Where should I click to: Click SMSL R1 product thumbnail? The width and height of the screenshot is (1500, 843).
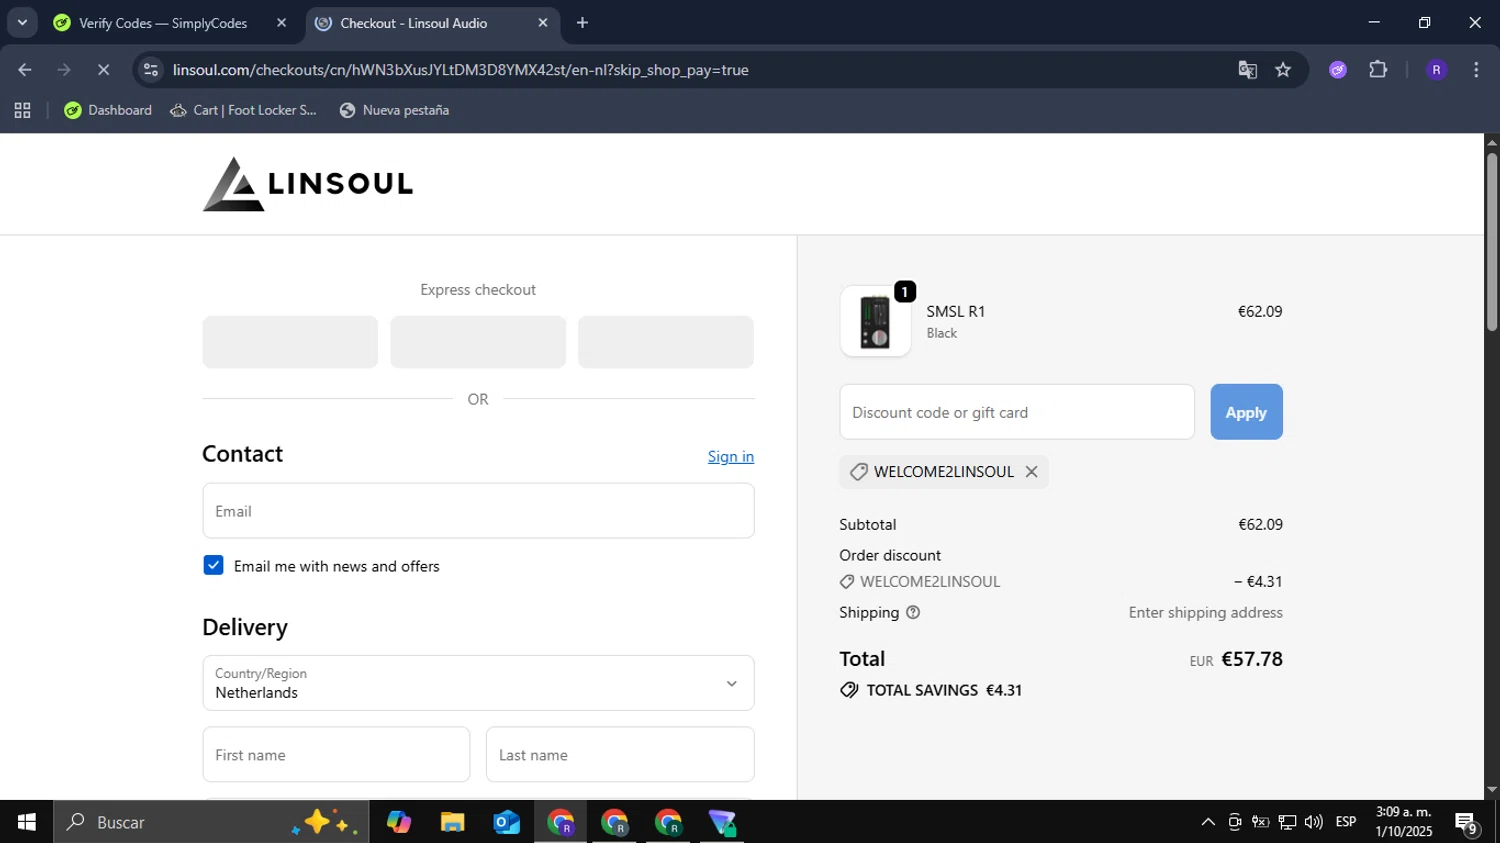pos(875,321)
